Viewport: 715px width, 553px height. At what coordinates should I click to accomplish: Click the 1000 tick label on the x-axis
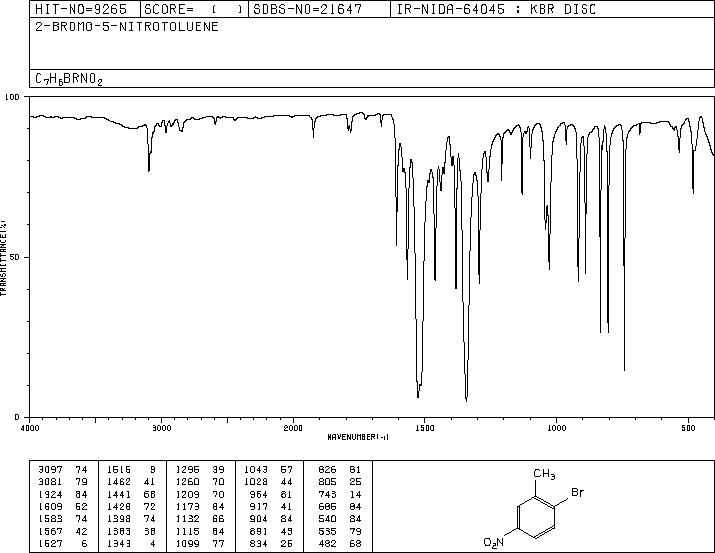pos(556,428)
